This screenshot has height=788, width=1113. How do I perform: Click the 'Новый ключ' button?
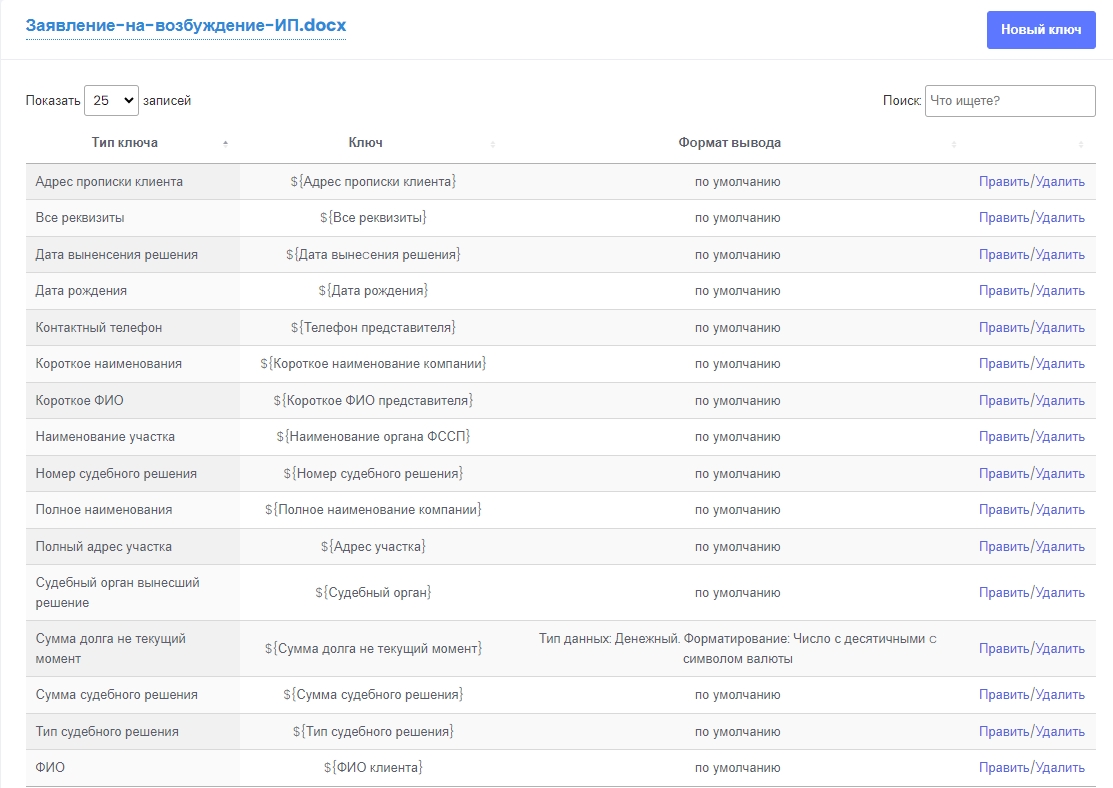point(1040,30)
